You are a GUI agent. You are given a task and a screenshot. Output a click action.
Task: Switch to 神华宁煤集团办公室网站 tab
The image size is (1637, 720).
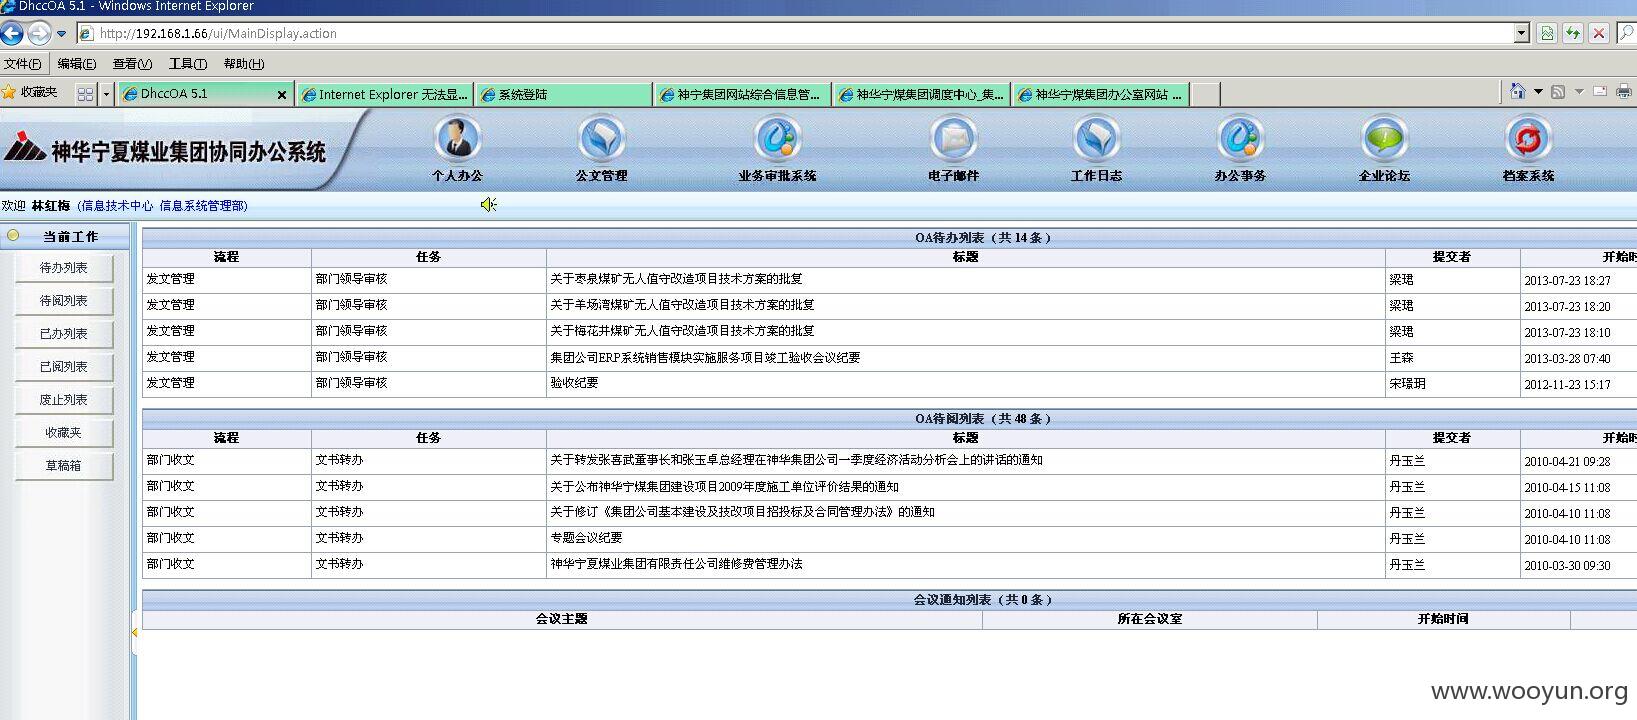(1100, 94)
